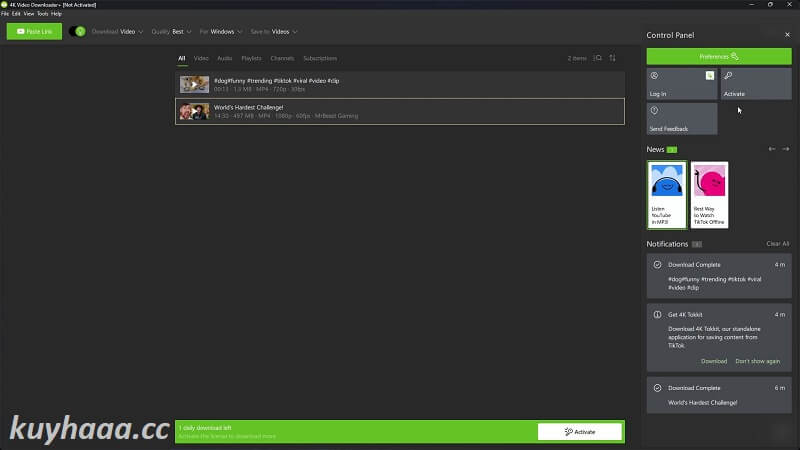
Task: Click the Log In tile
Action: click(682, 84)
